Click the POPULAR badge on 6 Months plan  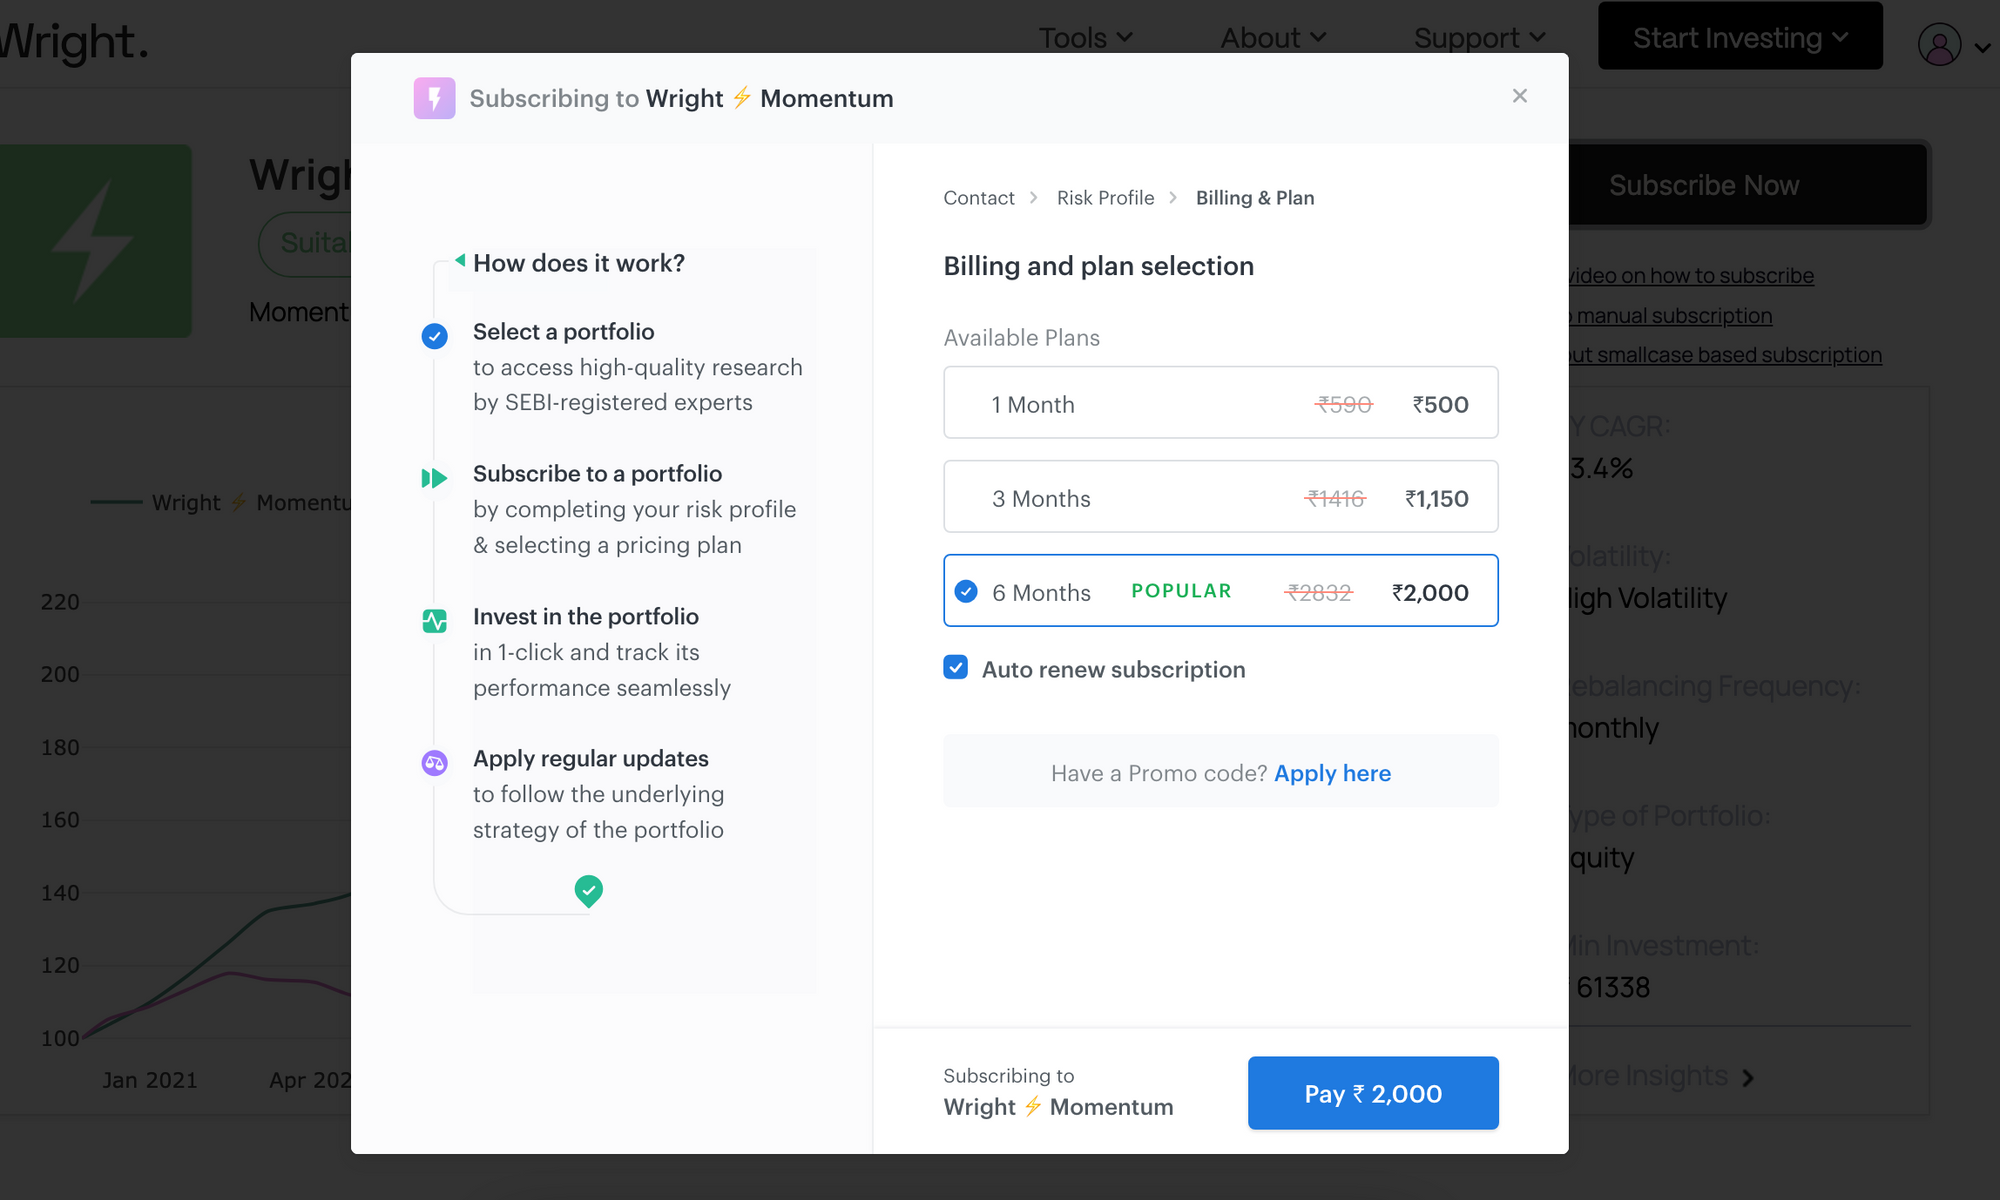click(x=1181, y=590)
